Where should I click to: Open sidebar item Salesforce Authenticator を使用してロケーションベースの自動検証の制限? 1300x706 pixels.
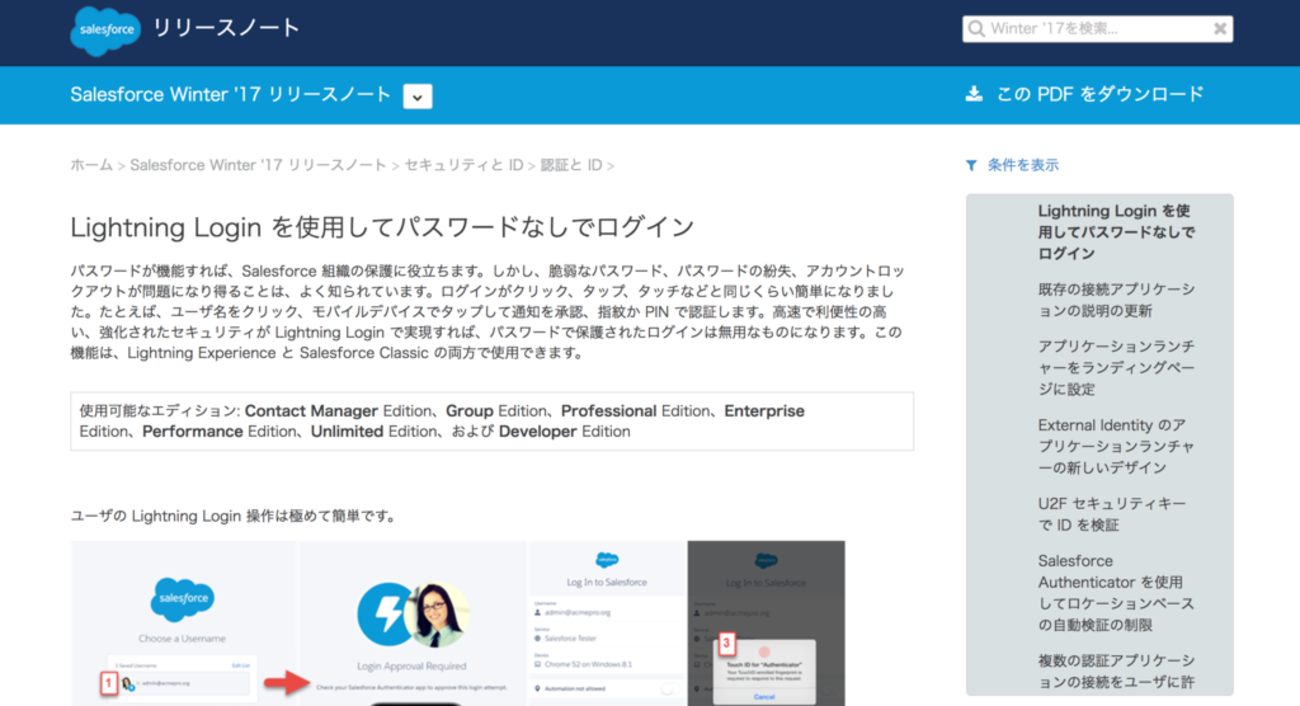[x=1116, y=592]
